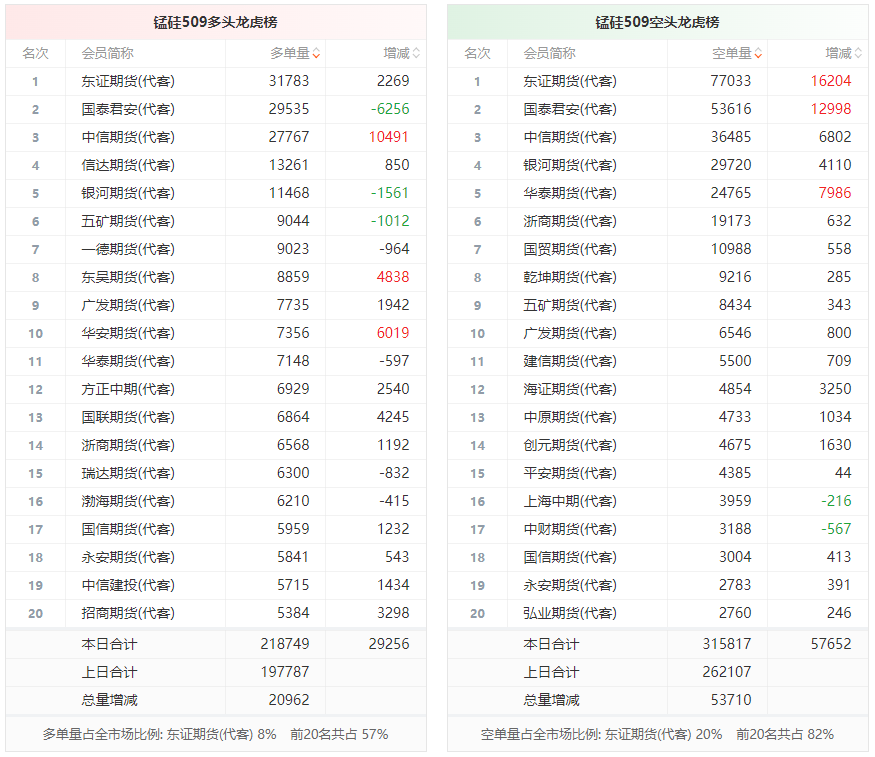Click long total value 218749
This screenshot has width=875, height=757.
coord(285,644)
